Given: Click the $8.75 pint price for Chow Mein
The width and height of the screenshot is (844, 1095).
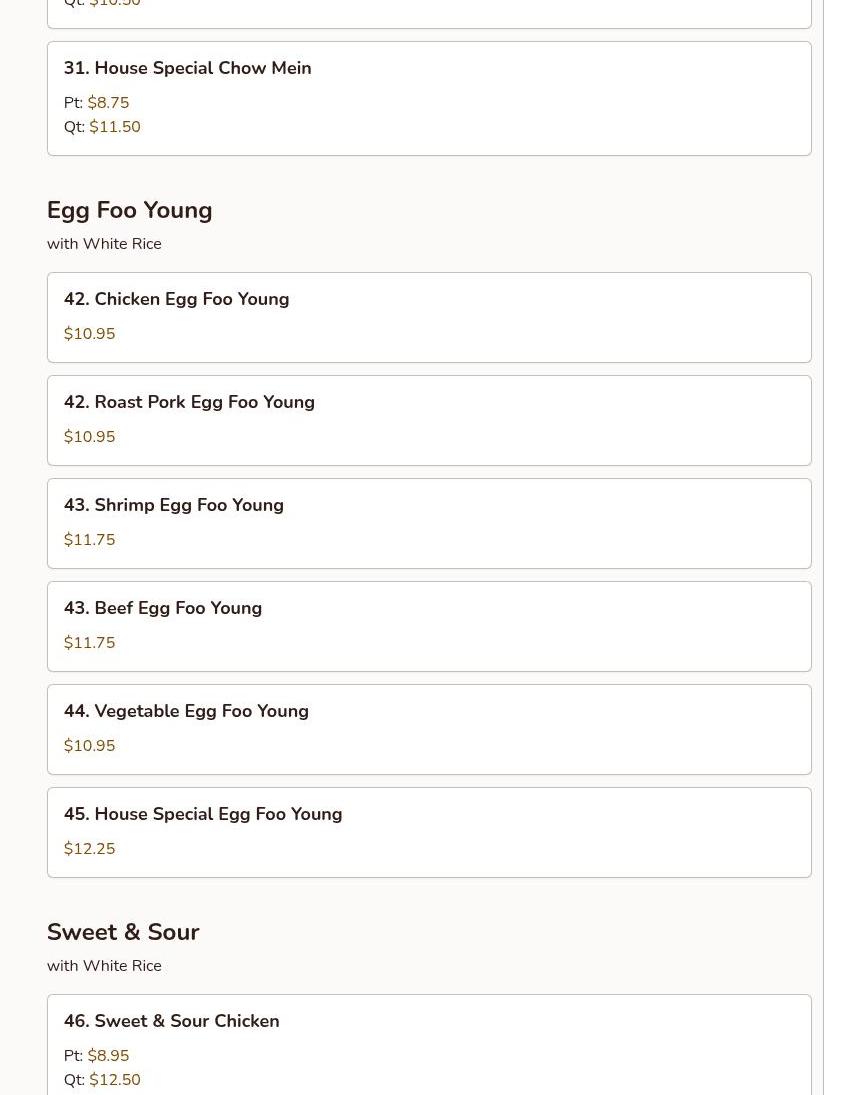Looking at the screenshot, I should click(108, 103).
